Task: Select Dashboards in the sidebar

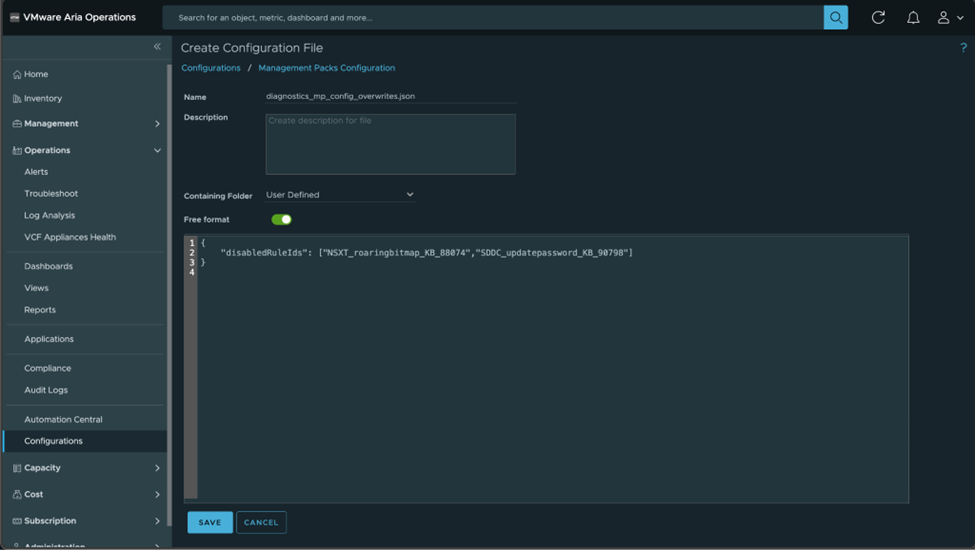Action: 48,266
